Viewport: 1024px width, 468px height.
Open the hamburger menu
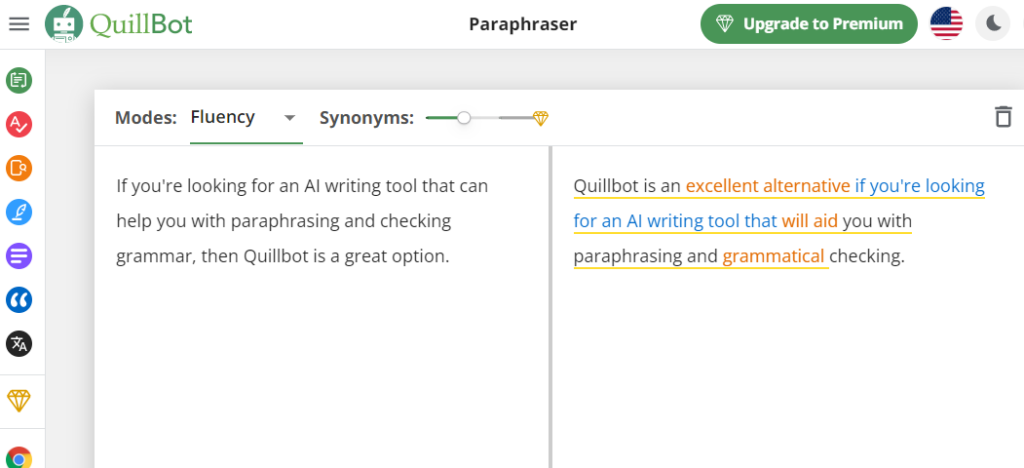18,23
